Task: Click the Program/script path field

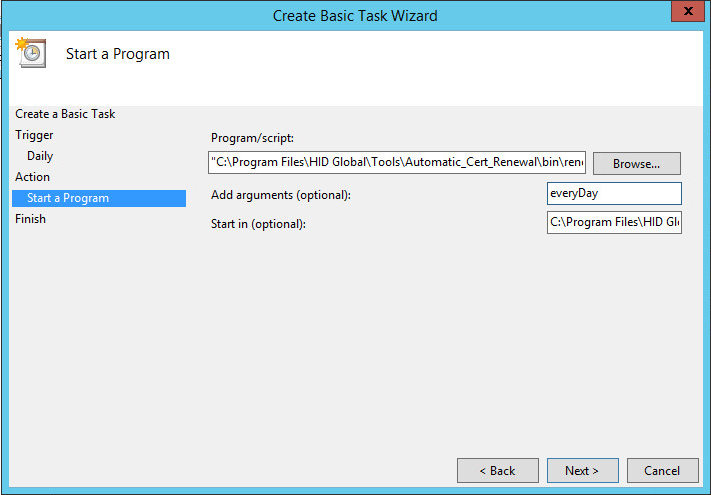Action: click(x=396, y=162)
